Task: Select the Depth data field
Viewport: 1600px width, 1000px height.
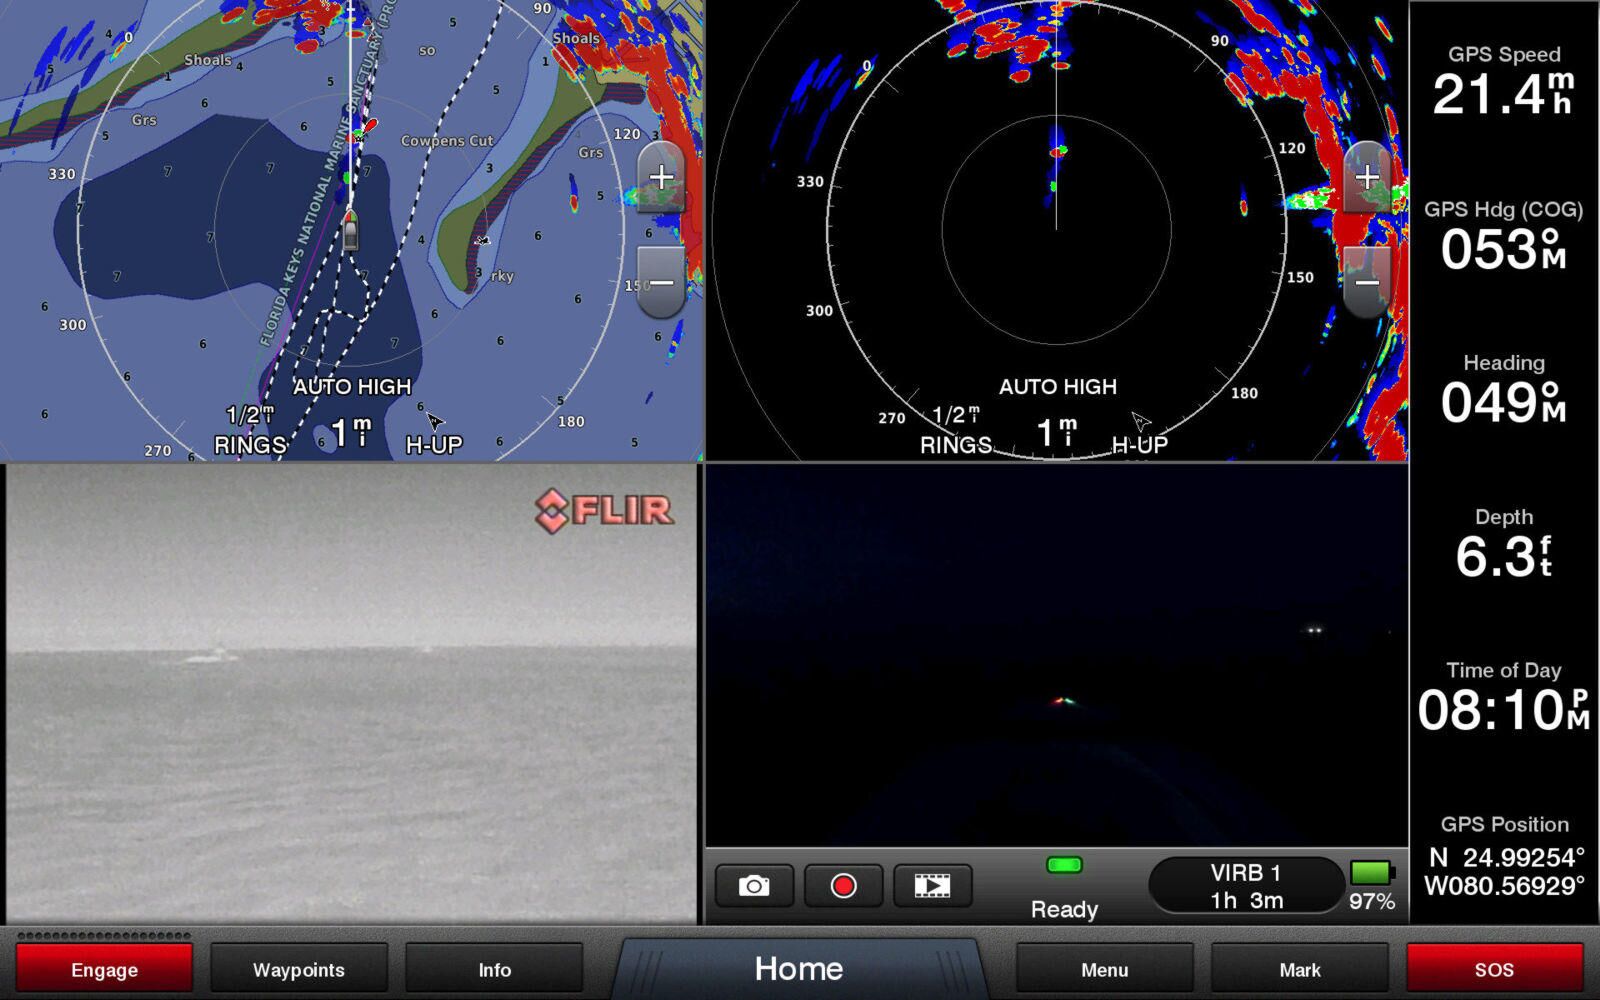Action: tap(1503, 545)
